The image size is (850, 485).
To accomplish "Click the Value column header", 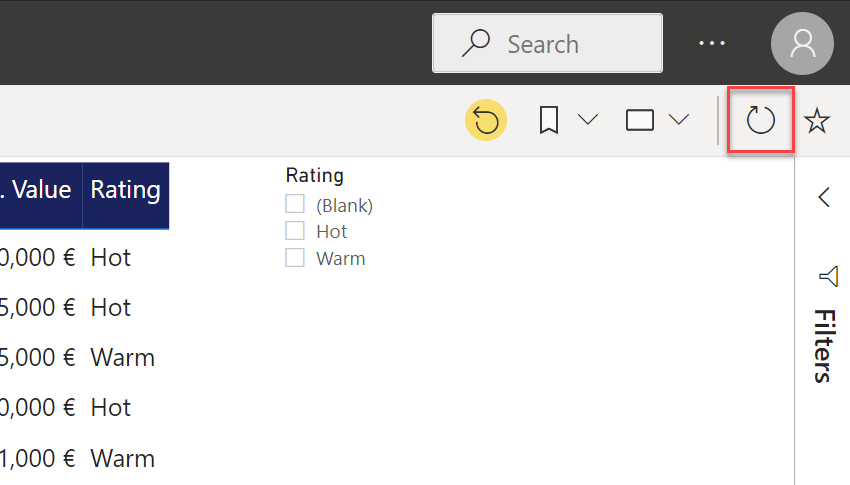I will (39, 189).
